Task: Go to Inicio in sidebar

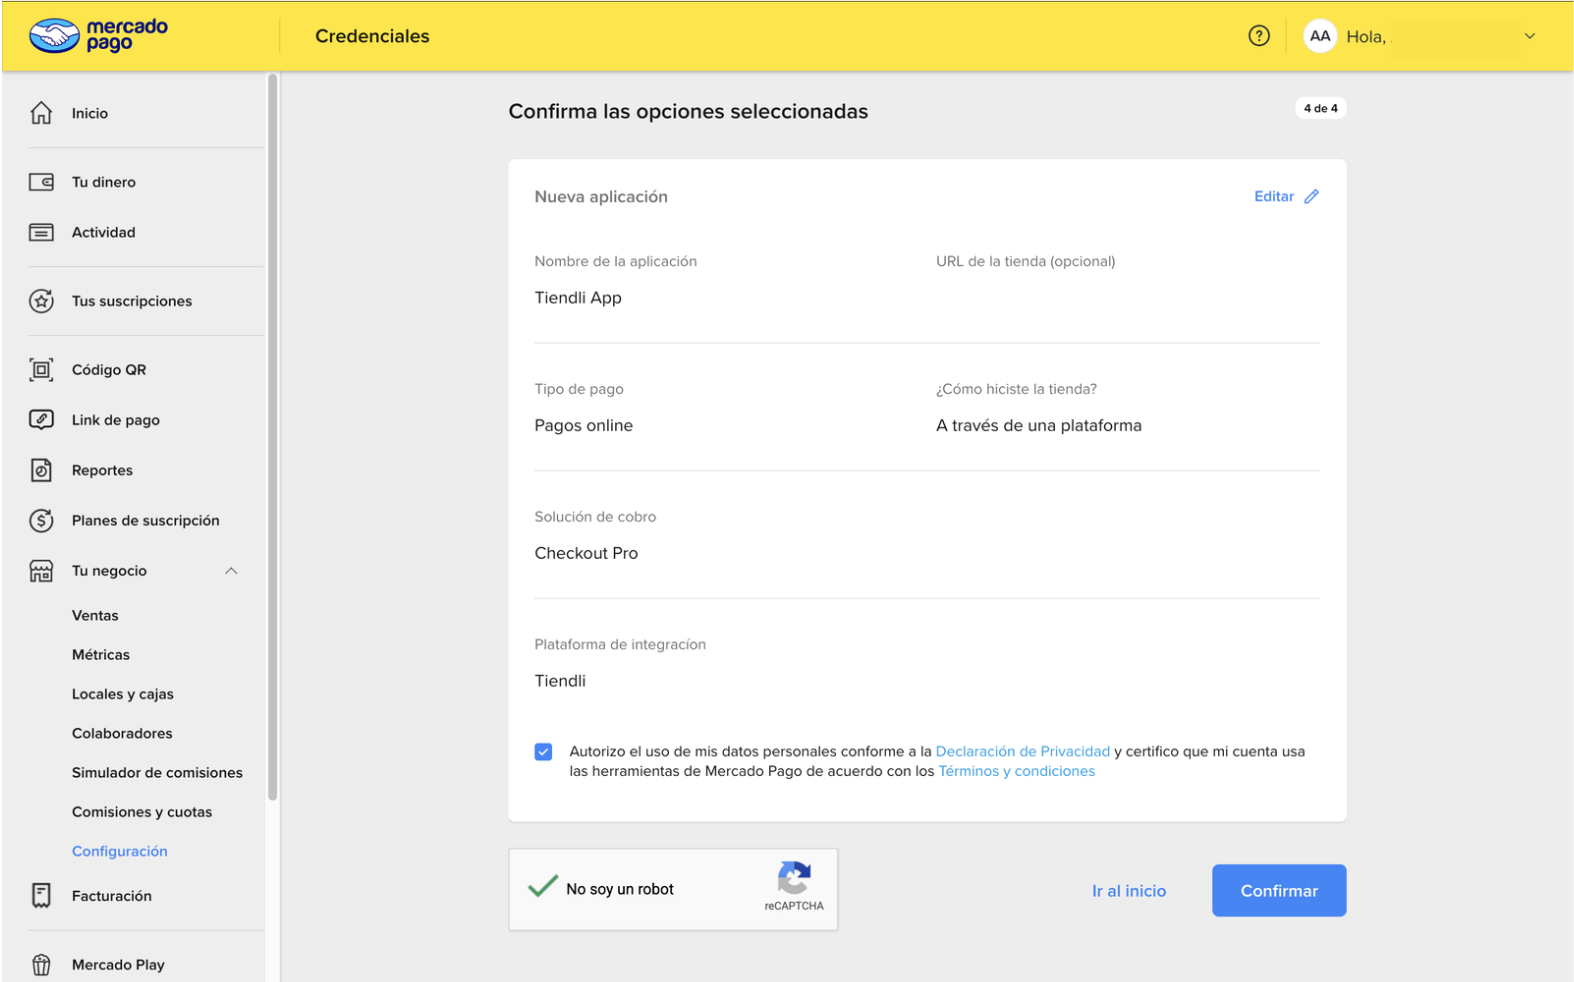Action: 90,113
